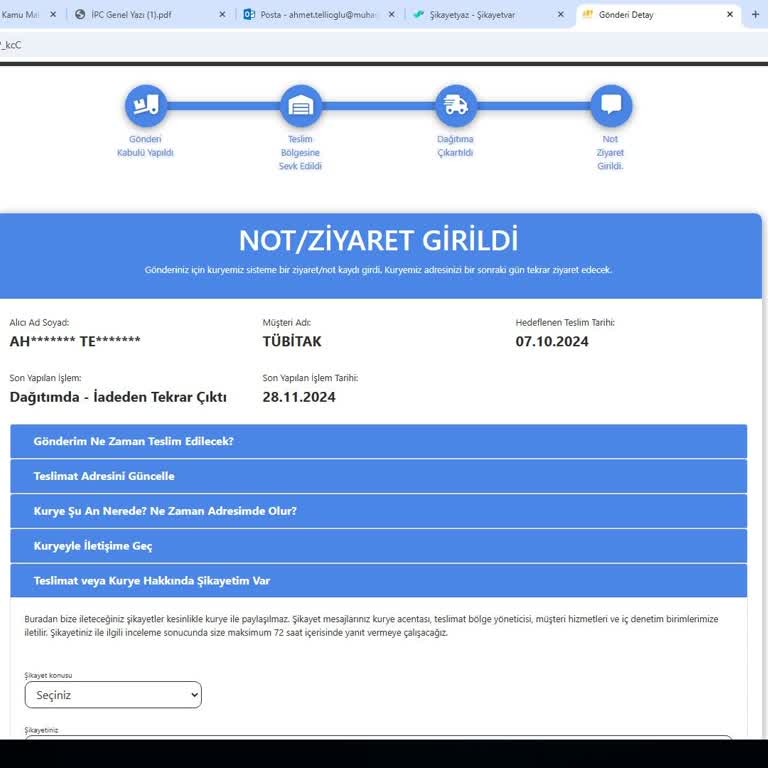Close the Şikayetyaz - Şikayetvar tab
This screenshot has height=768, width=768.
561,15
